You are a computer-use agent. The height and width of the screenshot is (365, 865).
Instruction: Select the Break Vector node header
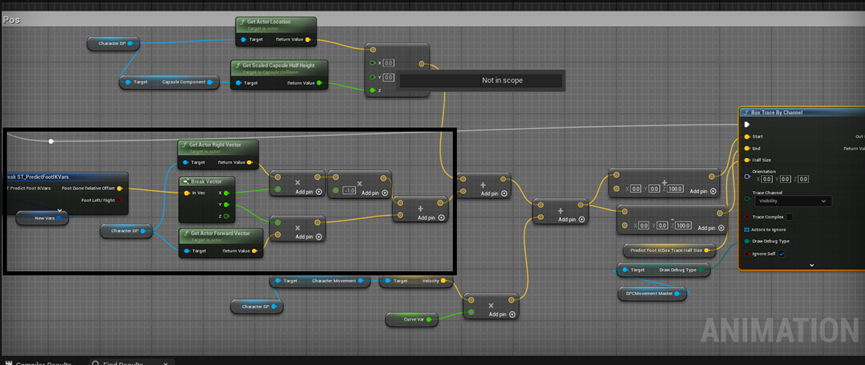tap(207, 181)
